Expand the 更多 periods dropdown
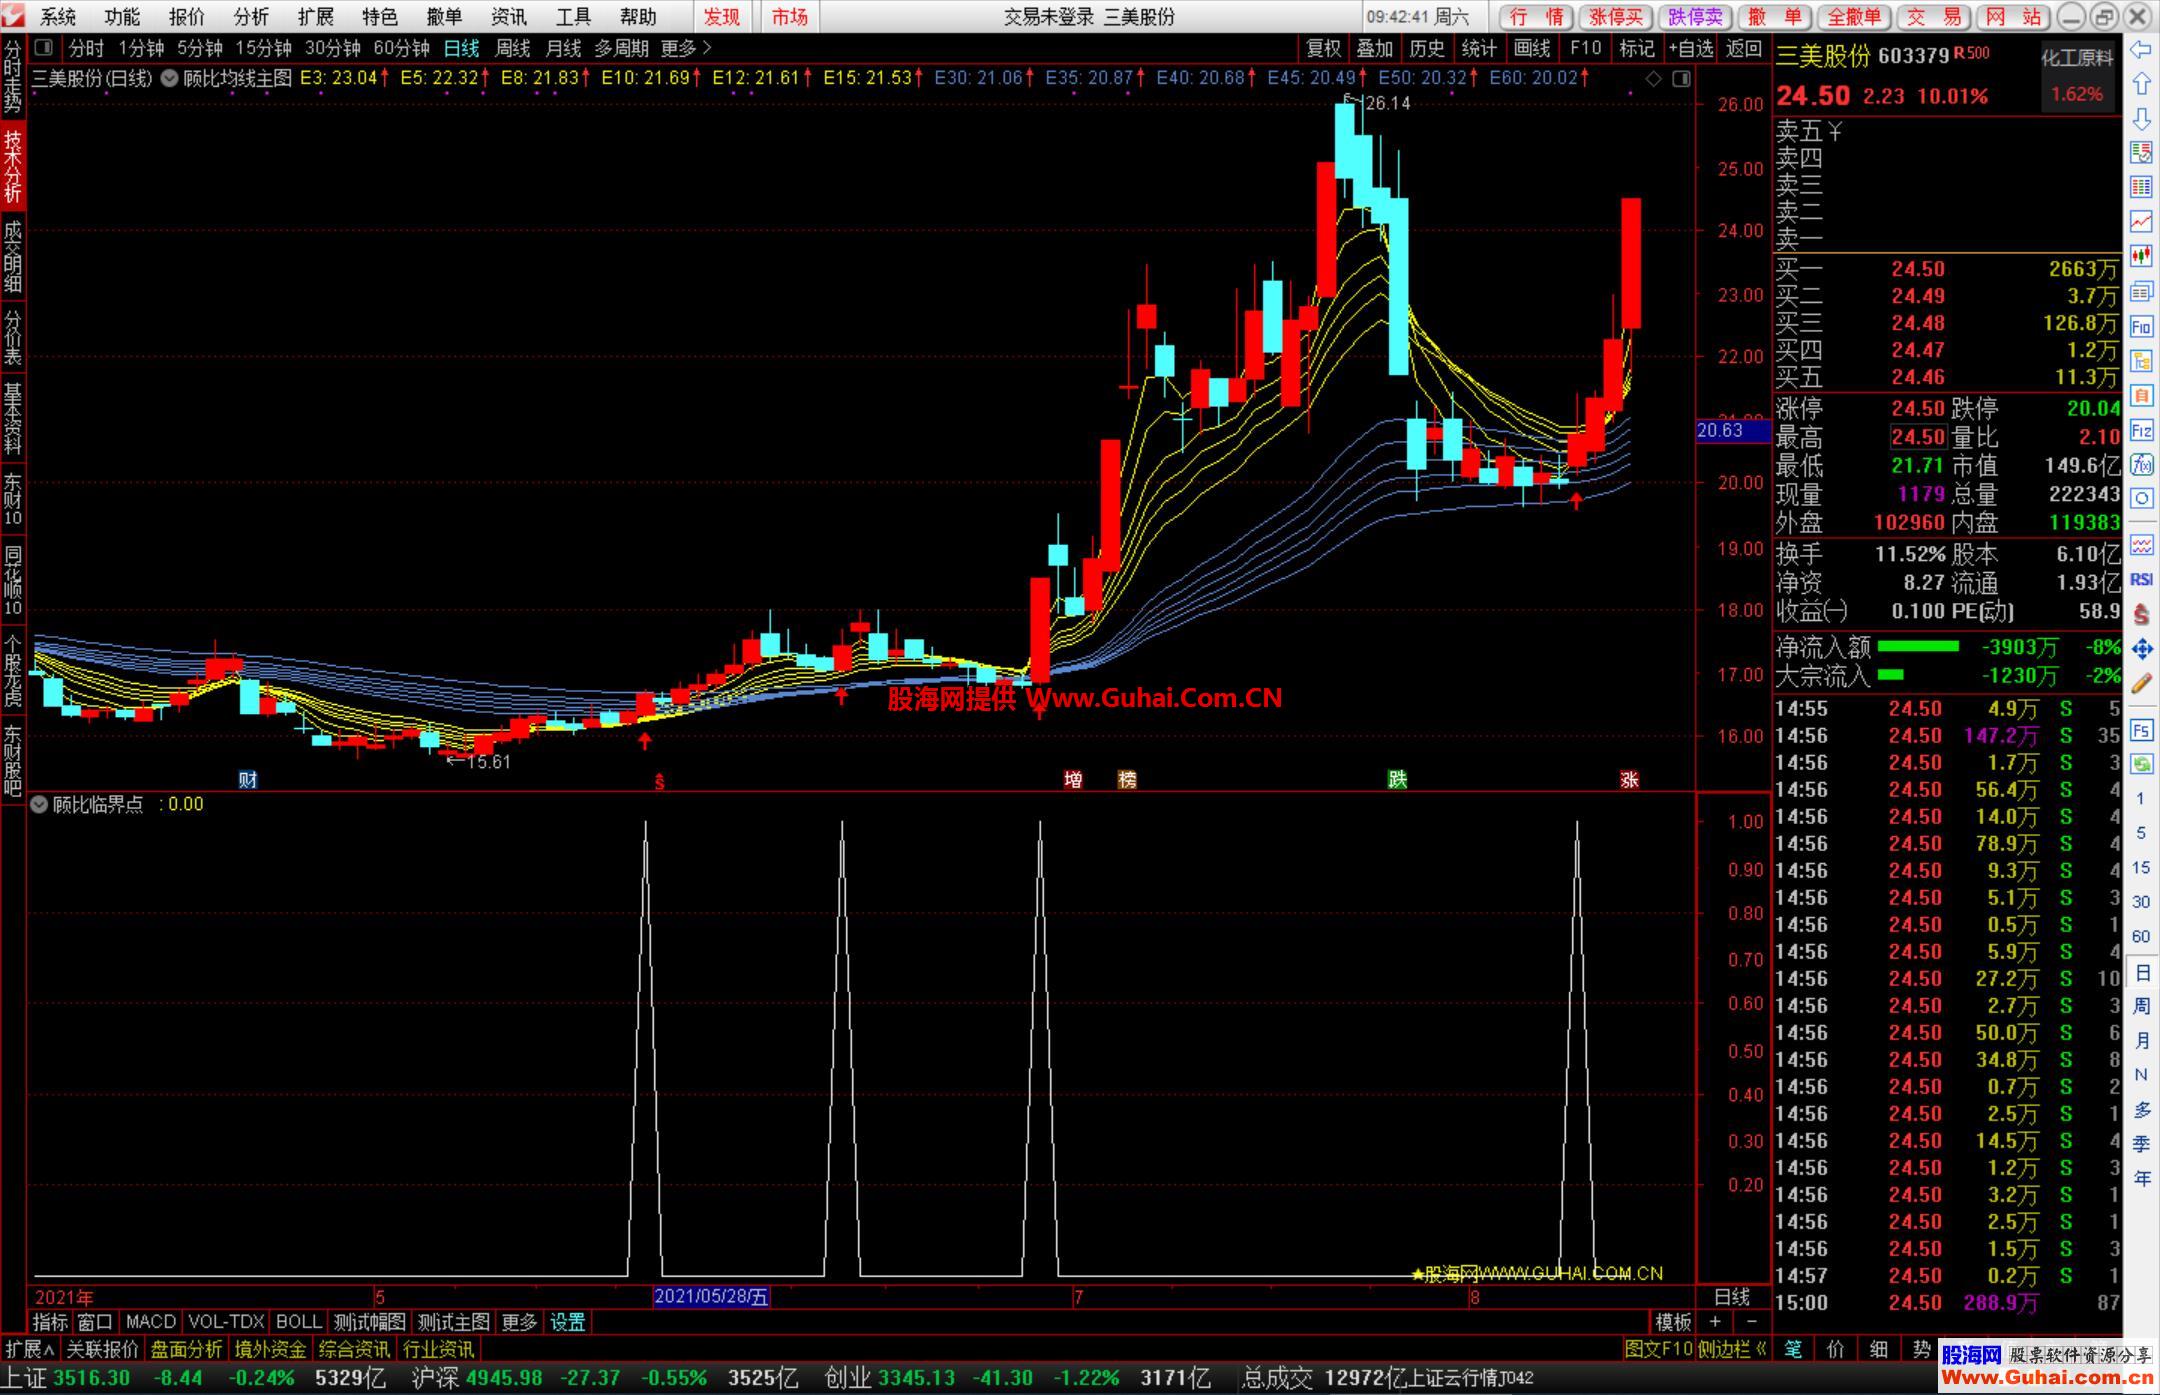2160x1395 pixels. 686,48
